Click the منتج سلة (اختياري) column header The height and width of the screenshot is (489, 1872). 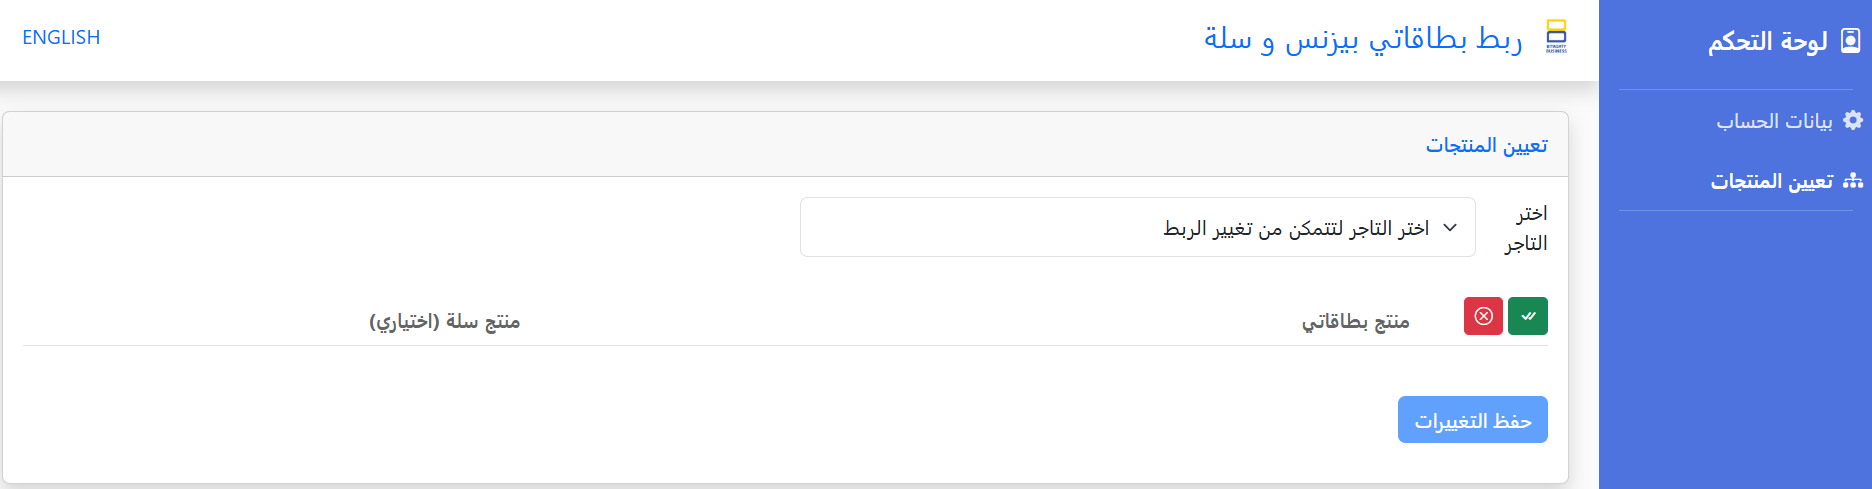pyautogui.click(x=444, y=321)
